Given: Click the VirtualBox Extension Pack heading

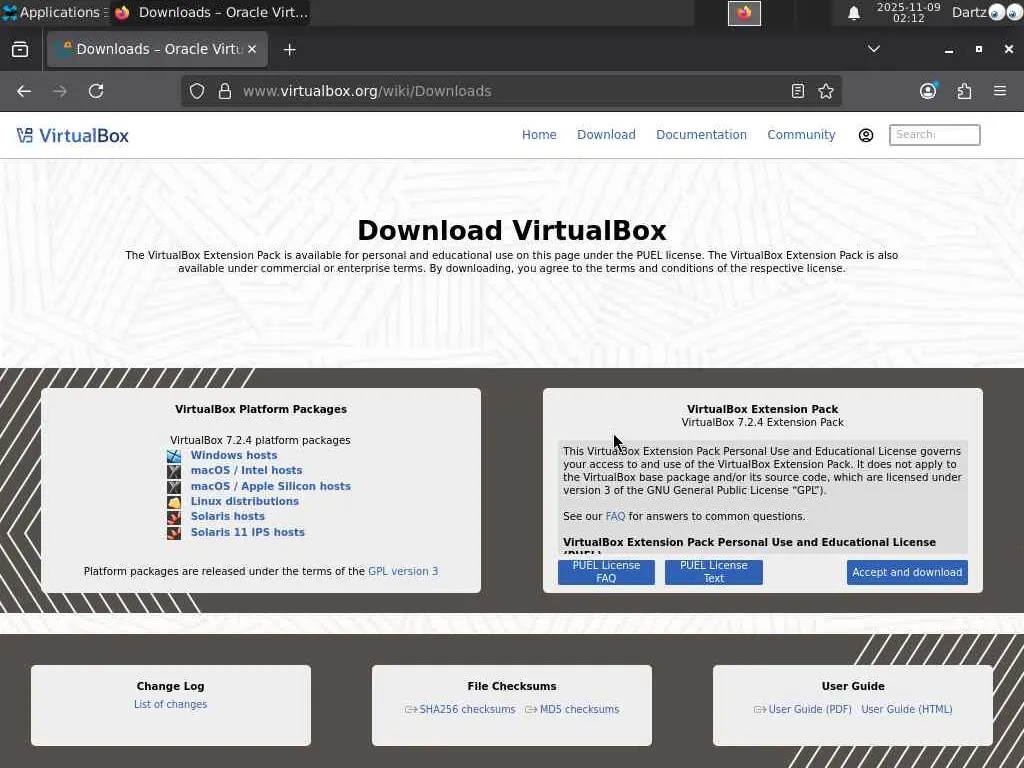Looking at the screenshot, I should 763,409.
